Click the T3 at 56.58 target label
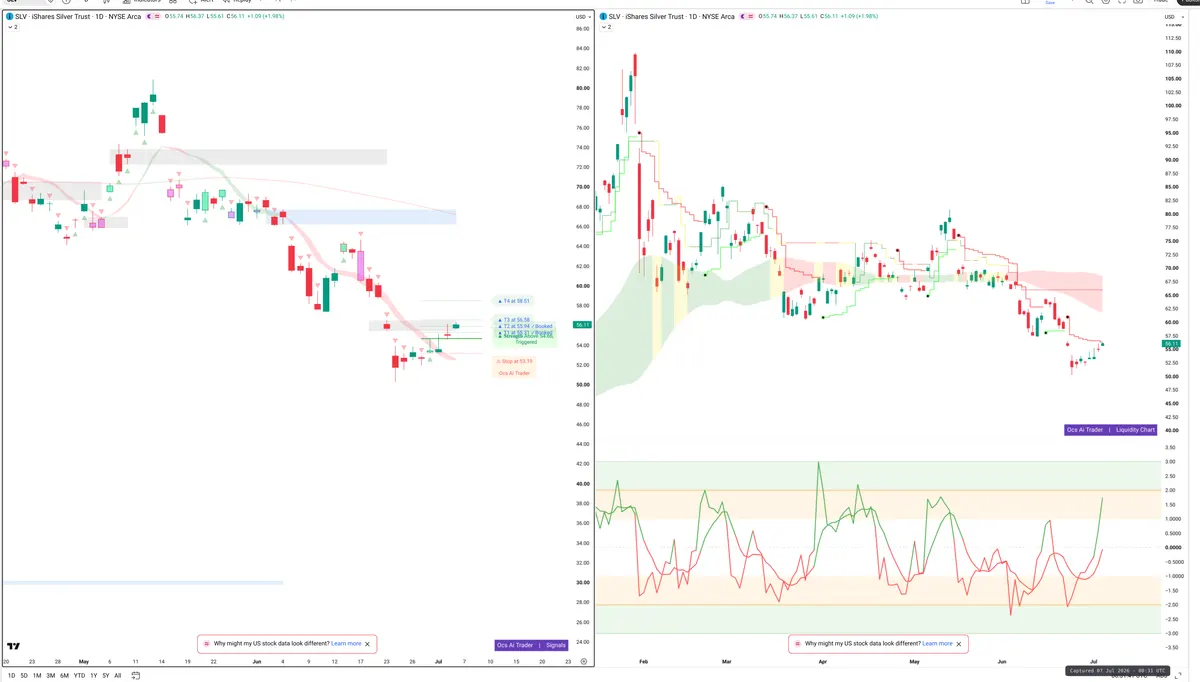The image size is (1200, 682). (514, 320)
